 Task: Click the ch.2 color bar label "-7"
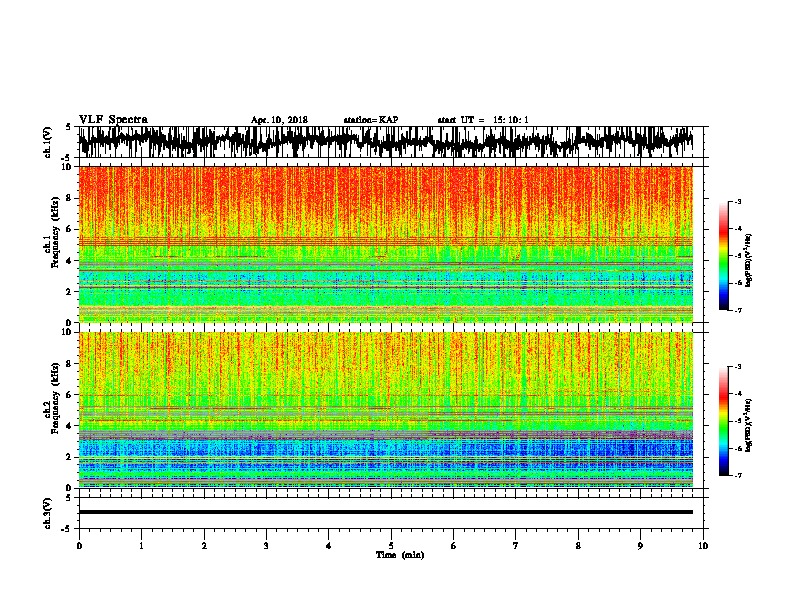click(738, 475)
